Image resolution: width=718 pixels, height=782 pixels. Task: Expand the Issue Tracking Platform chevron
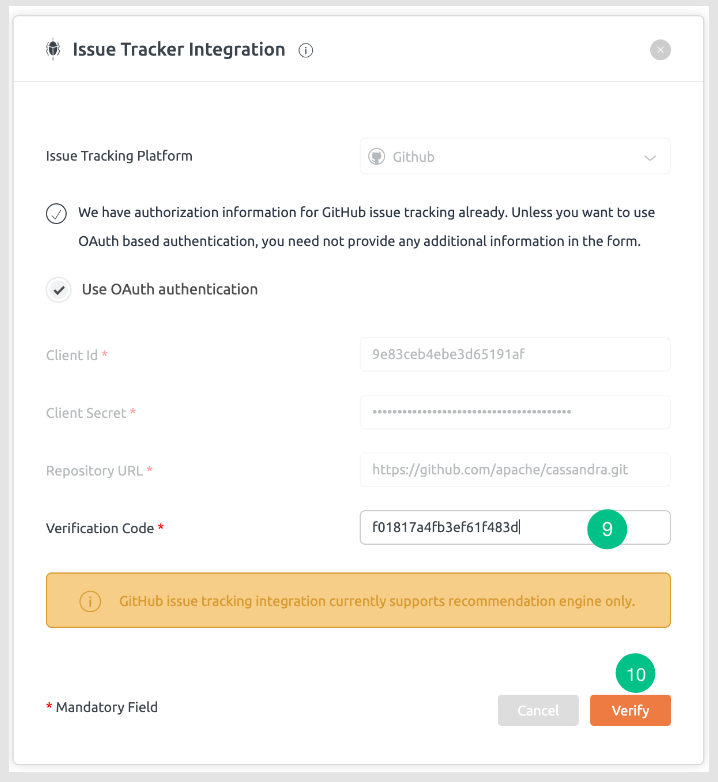pyautogui.click(x=650, y=158)
